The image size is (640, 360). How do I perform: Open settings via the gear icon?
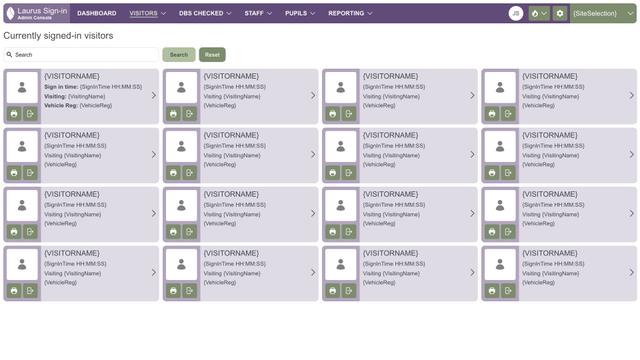click(560, 13)
